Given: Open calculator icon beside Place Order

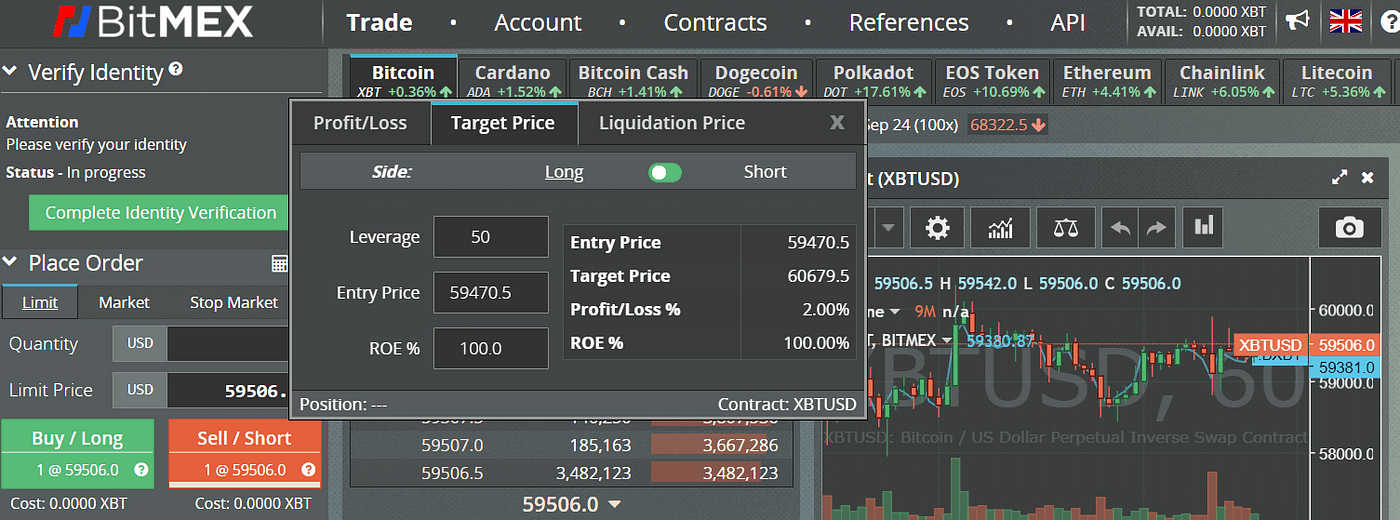Looking at the screenshot, I should point(280,264).
